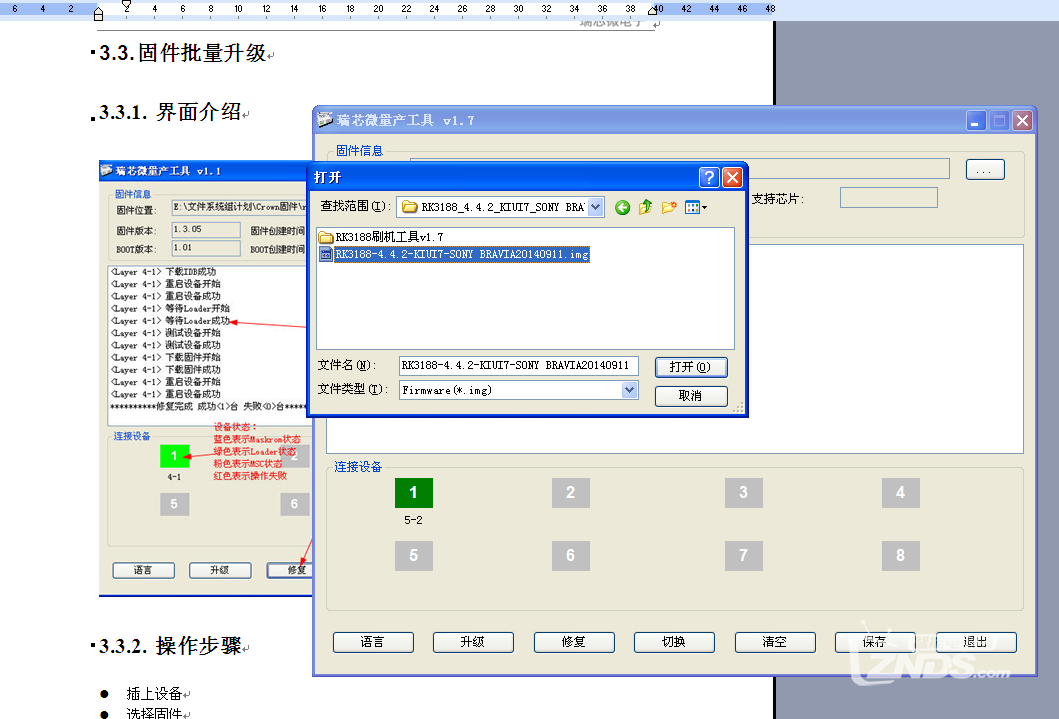Click the 升级 upgrade button

point(473,642)
